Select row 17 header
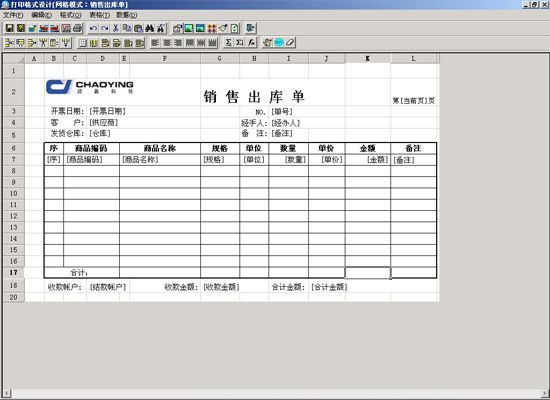The width and height of the screenshot is (550, 400). (x=13, y=272)
